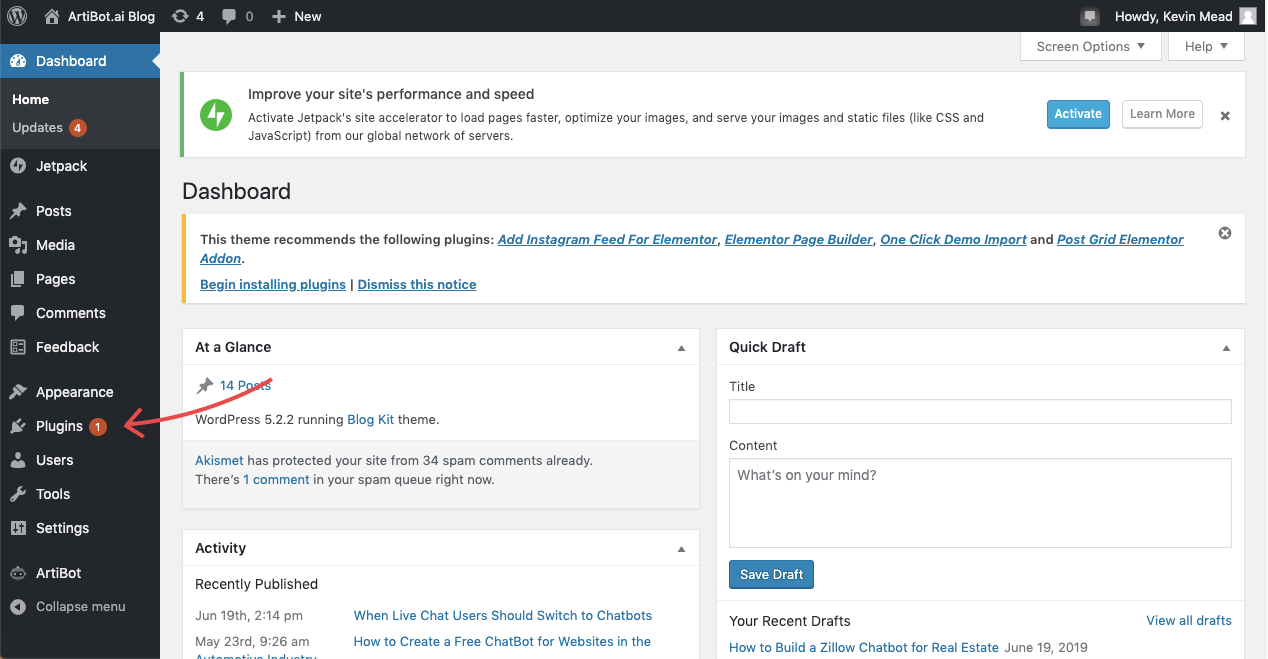The height and width of the screenshot is (659, 1268).
Task: Click the Media icon in sidebar
Action: coord(18,245)
